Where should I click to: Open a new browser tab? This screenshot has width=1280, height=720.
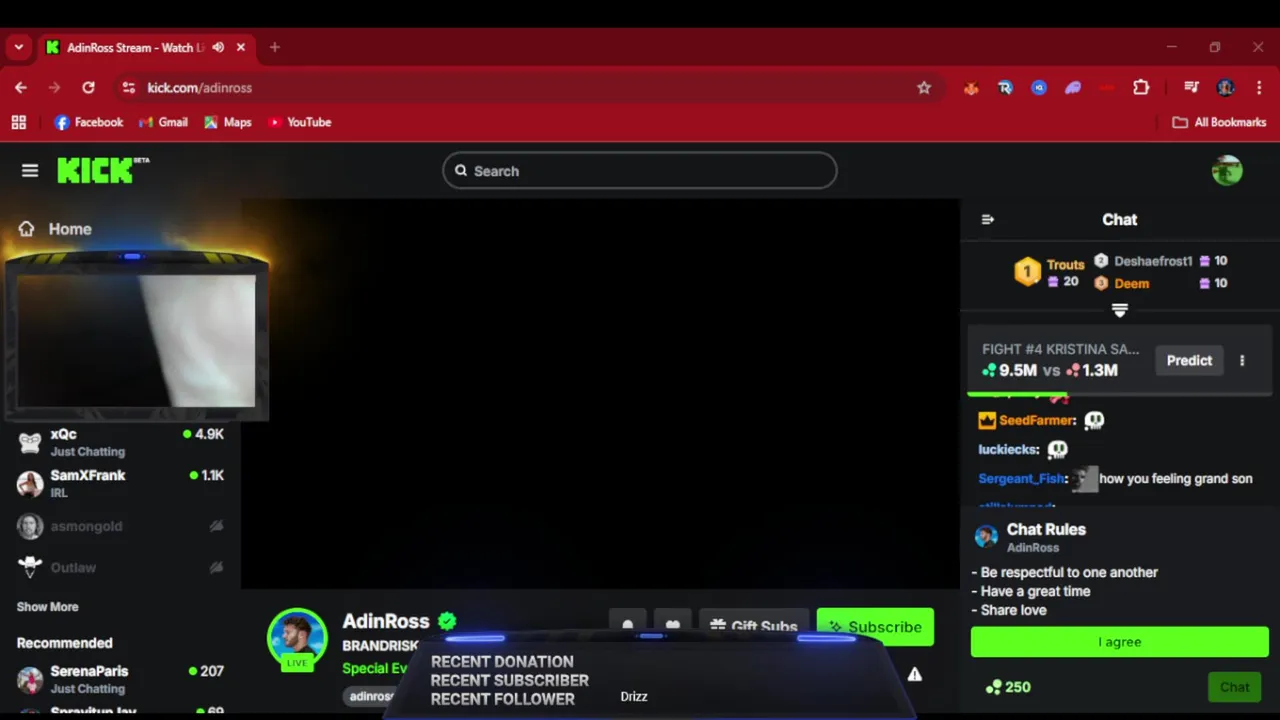(275, 48)
